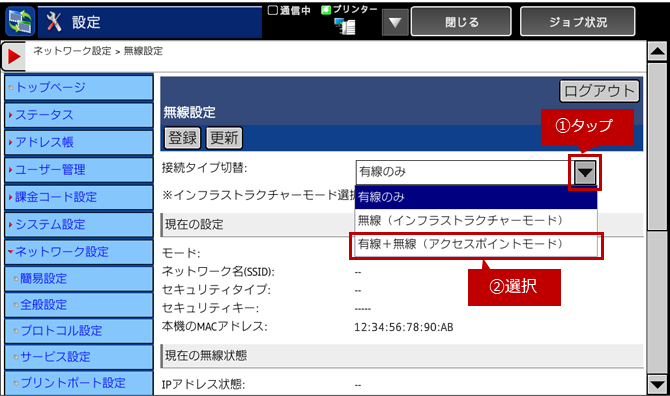Open the 接続タイプ切替 dropdown arrow
Image resolution: width=670 pixels, height=396 pixels.
[x=585, y=173]
